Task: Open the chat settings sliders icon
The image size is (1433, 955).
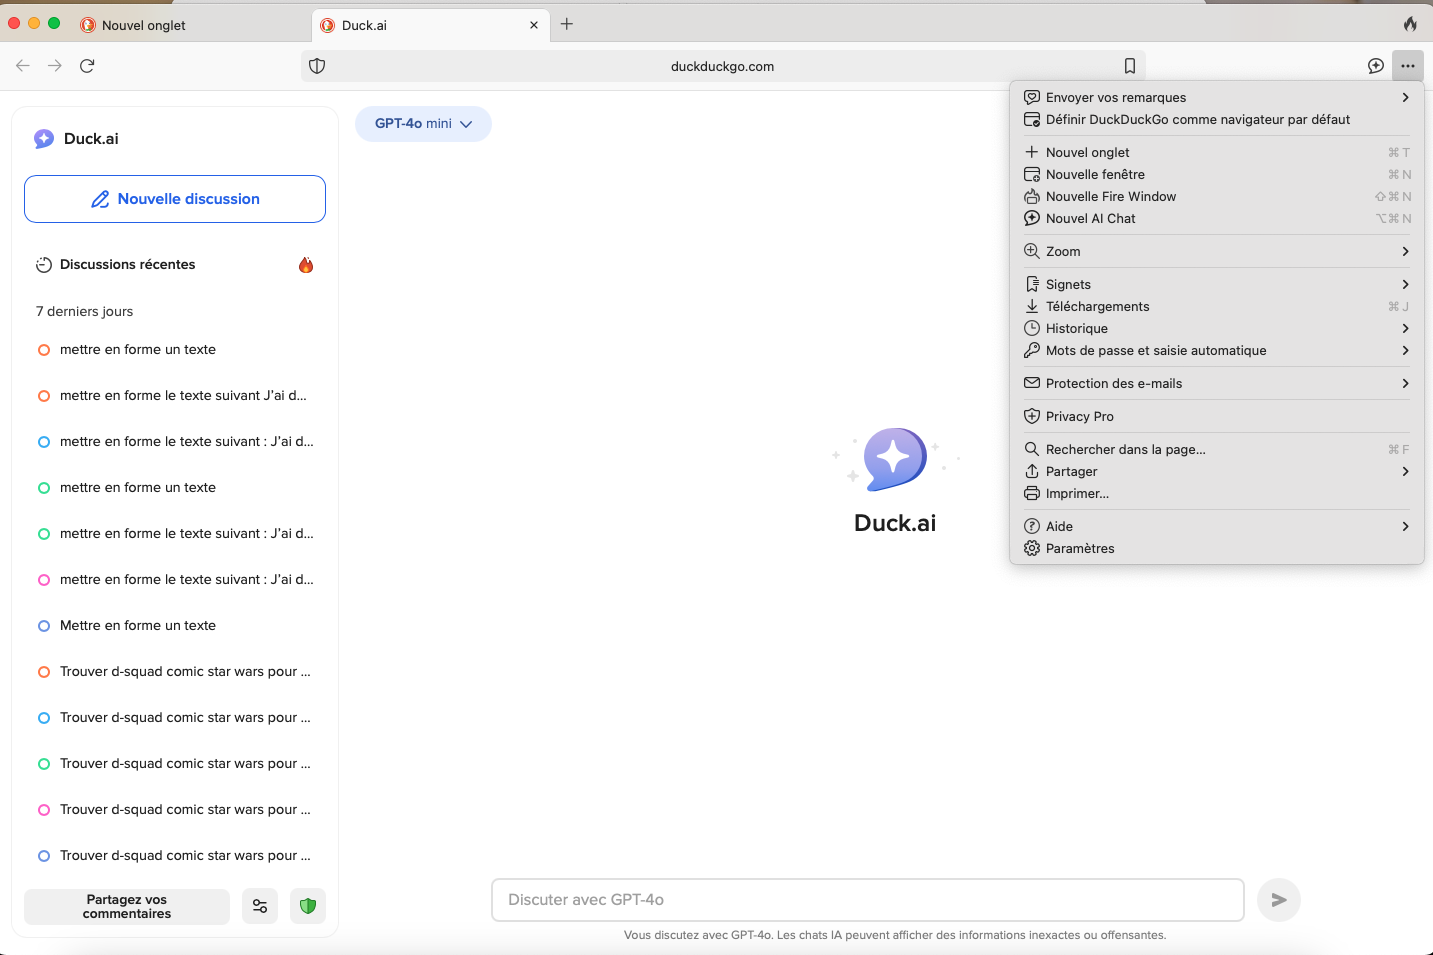Action: (260, 906)
